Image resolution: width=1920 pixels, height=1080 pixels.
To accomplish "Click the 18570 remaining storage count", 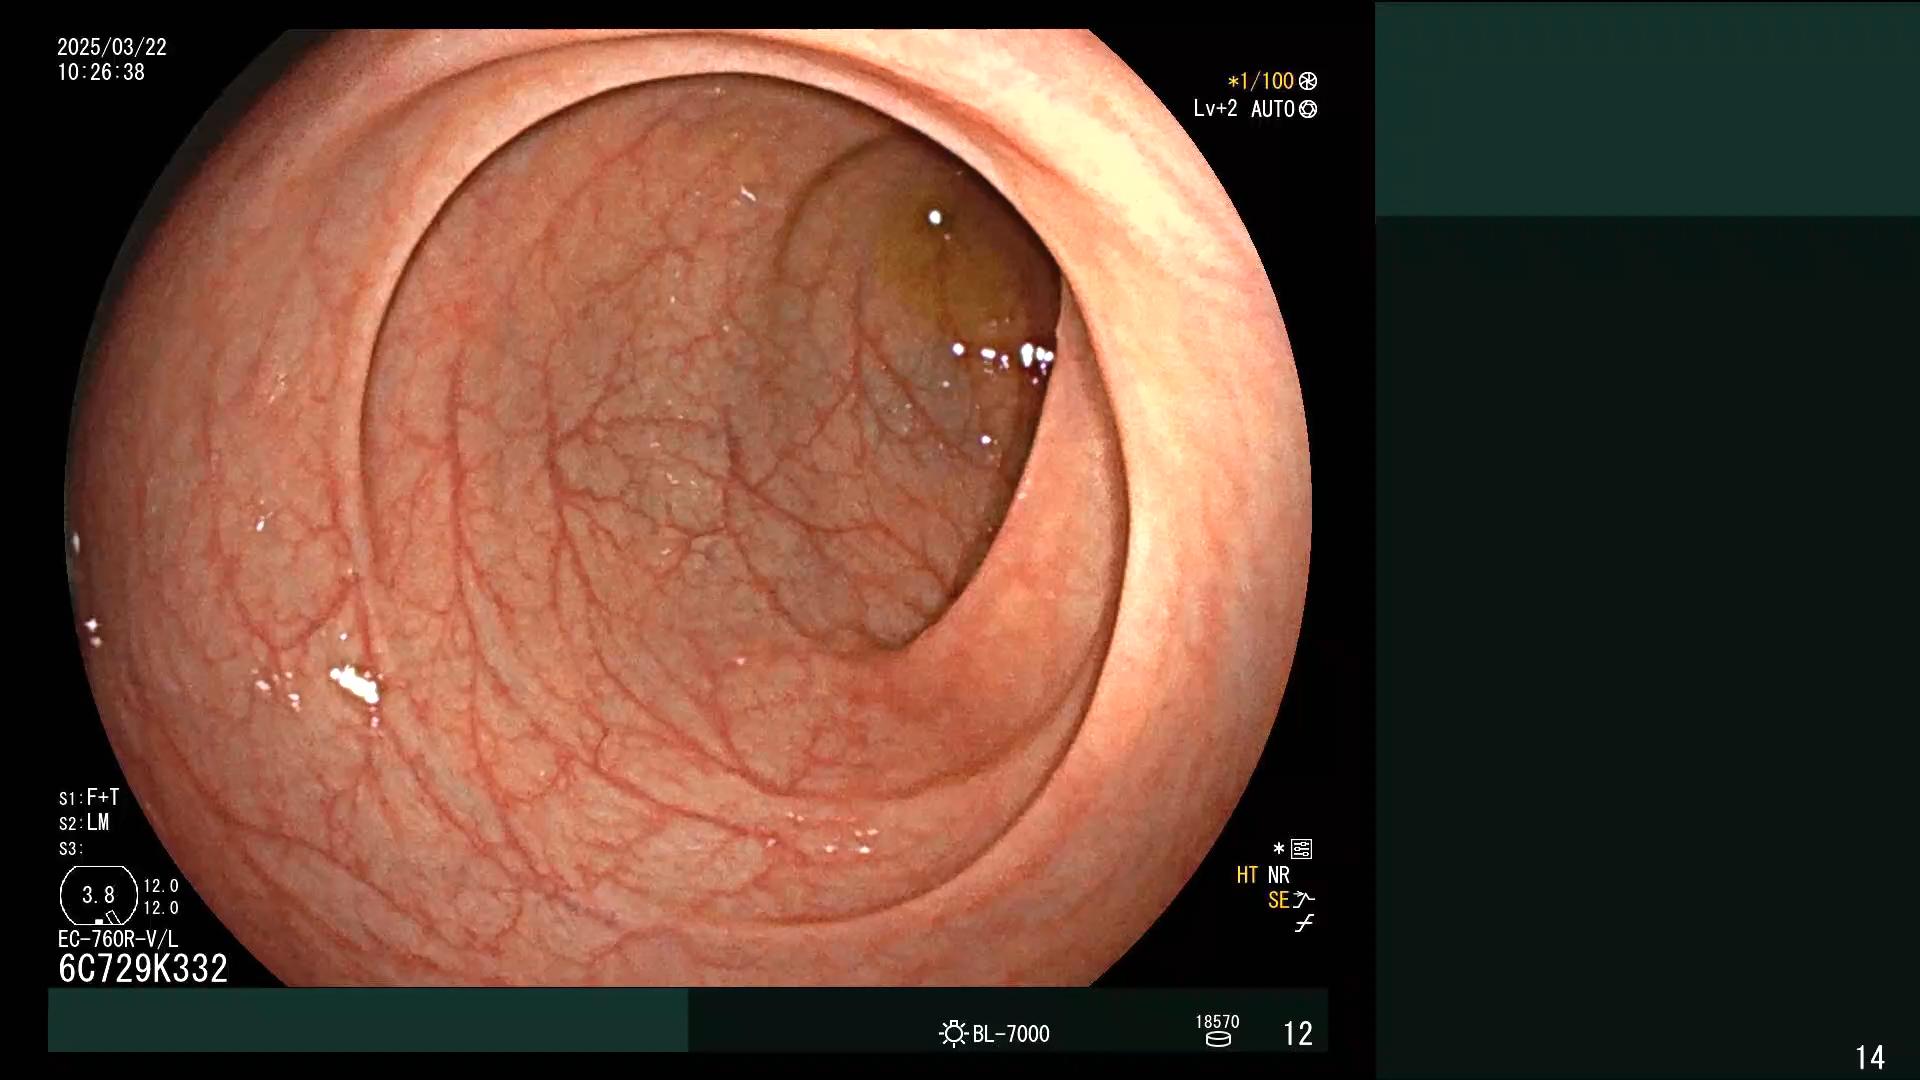I will (x=1217, y=1021).
